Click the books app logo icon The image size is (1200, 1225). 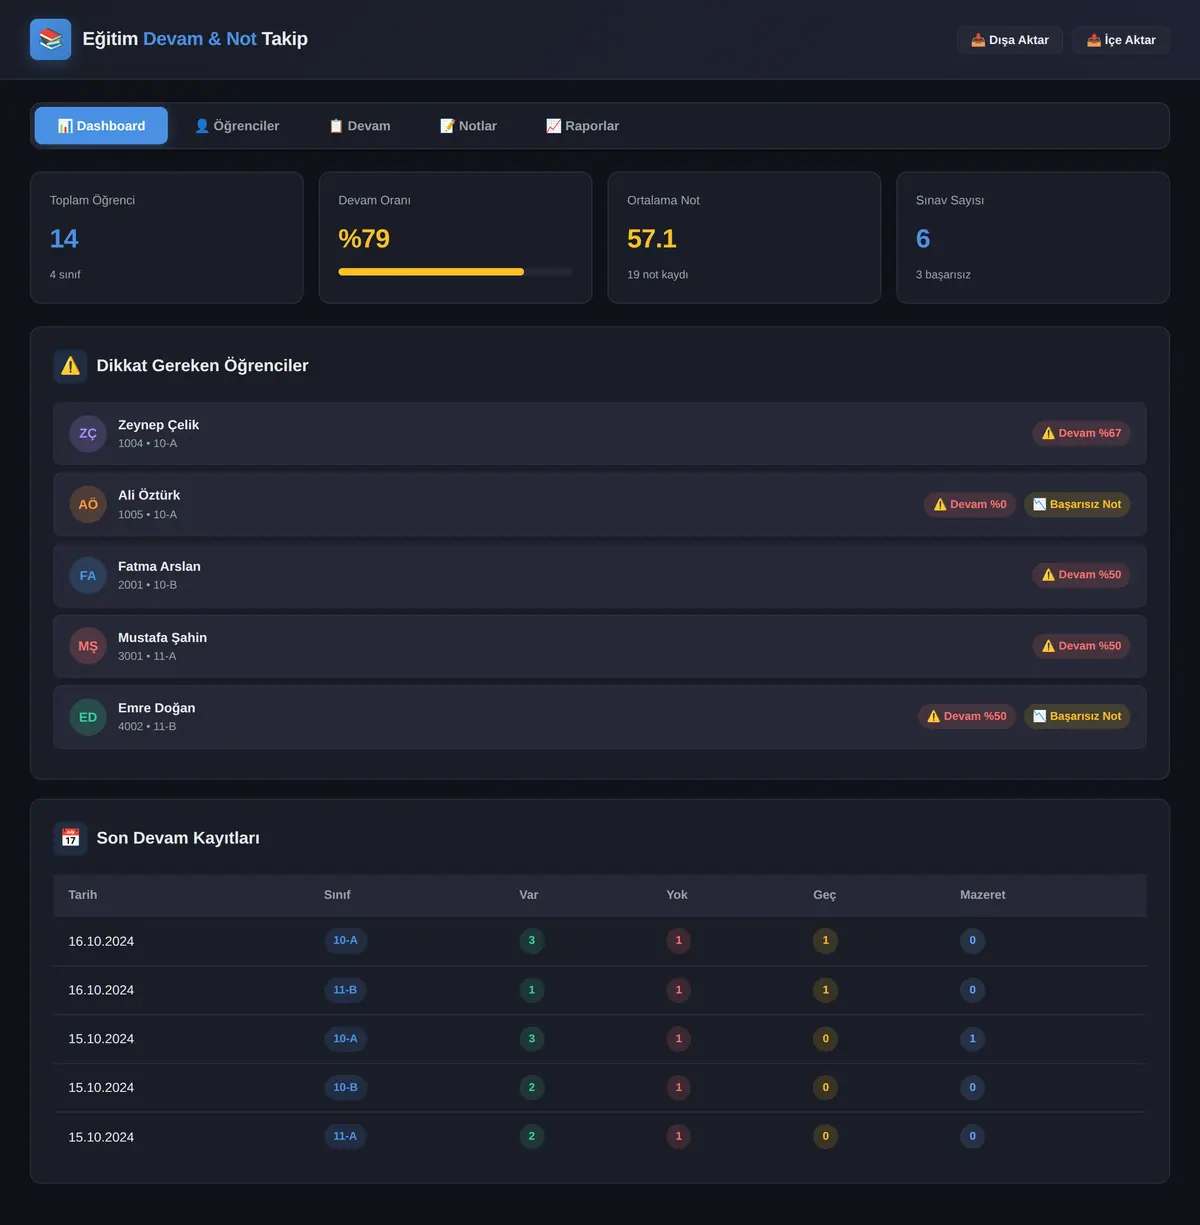[51, 39]
